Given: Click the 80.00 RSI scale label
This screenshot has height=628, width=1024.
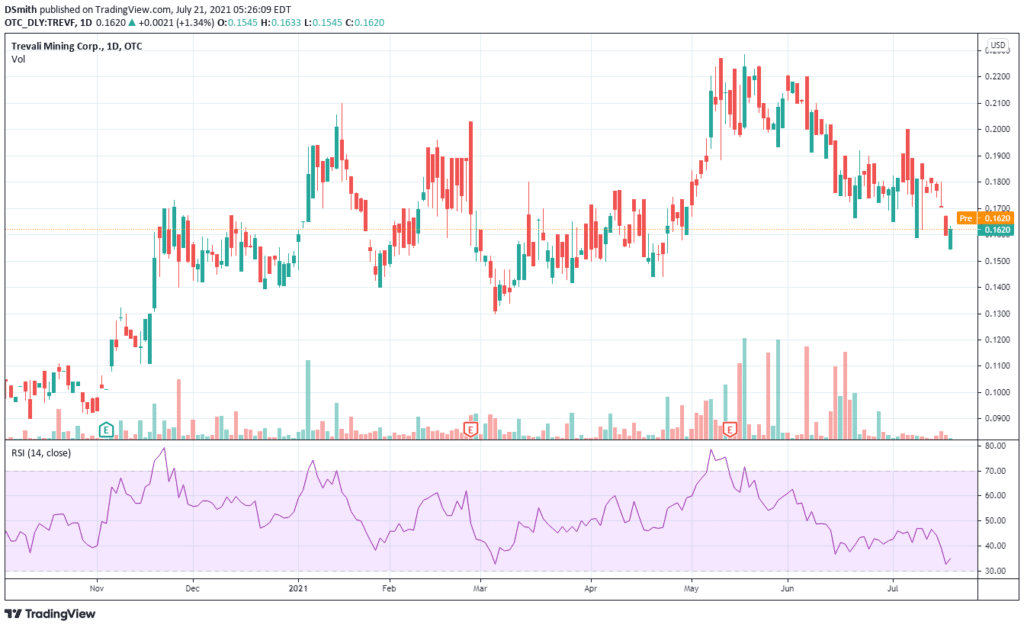Looking at the screenshot, I should [995, 446].
